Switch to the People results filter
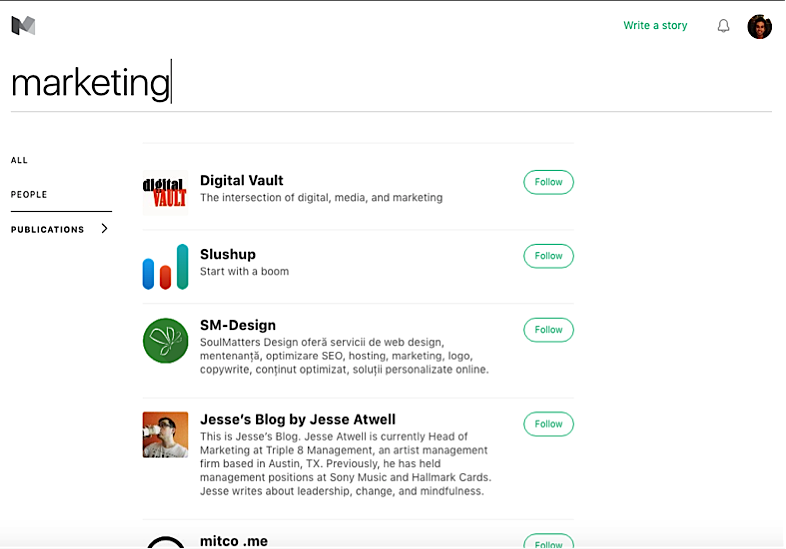The width and height of the screenshot is (786, 549). point(29,195)
